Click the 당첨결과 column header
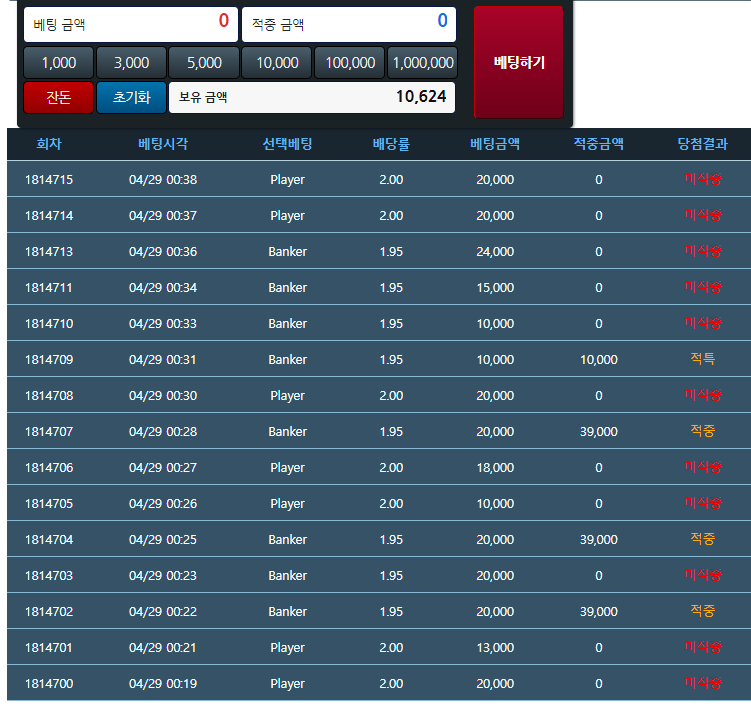The height and width of the screenshot is (706, 751). (702, 144)
